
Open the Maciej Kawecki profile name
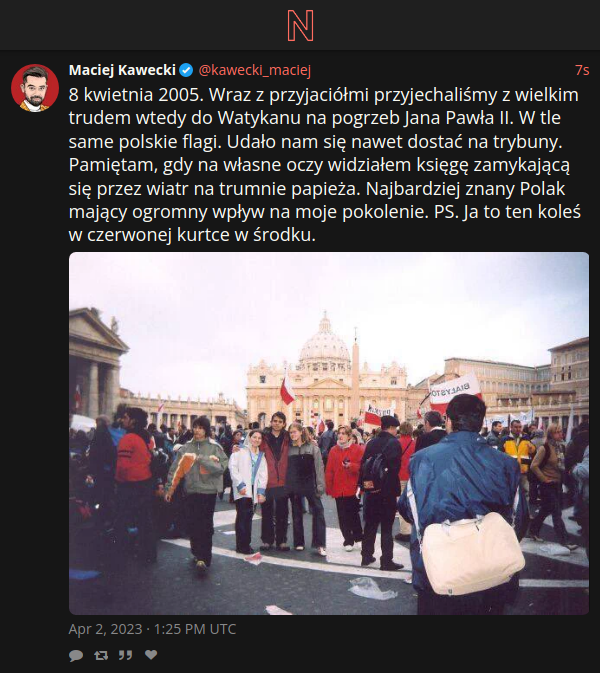(x=122, y=70)
